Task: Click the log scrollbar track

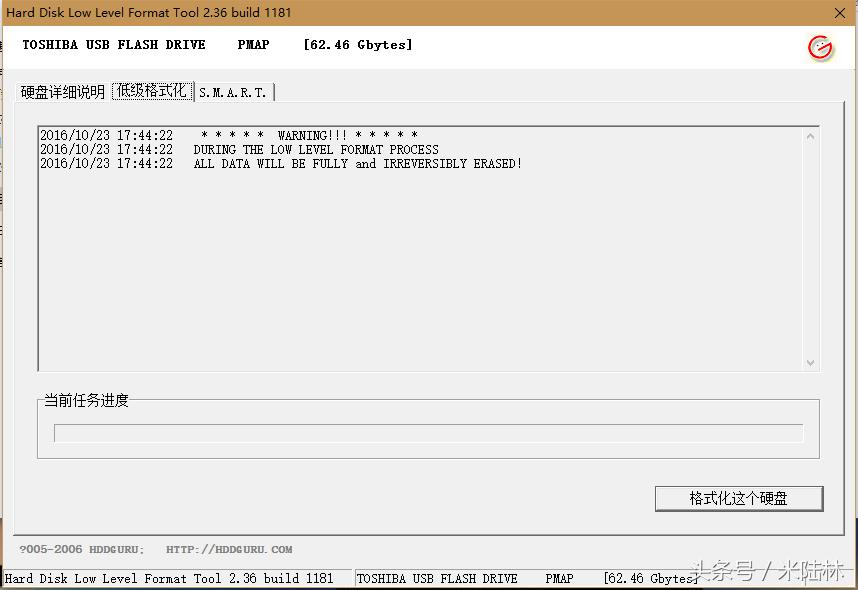Action: point(810,250)
